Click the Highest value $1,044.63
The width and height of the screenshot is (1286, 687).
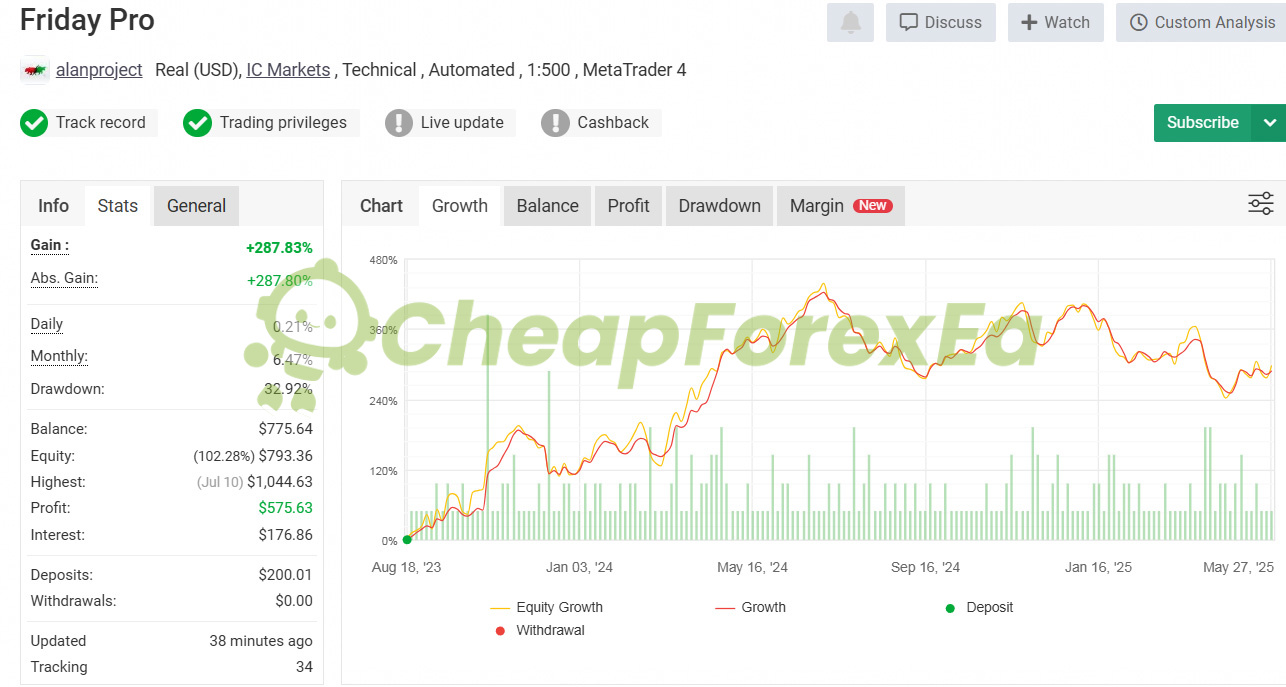click(x=280, y=482)
